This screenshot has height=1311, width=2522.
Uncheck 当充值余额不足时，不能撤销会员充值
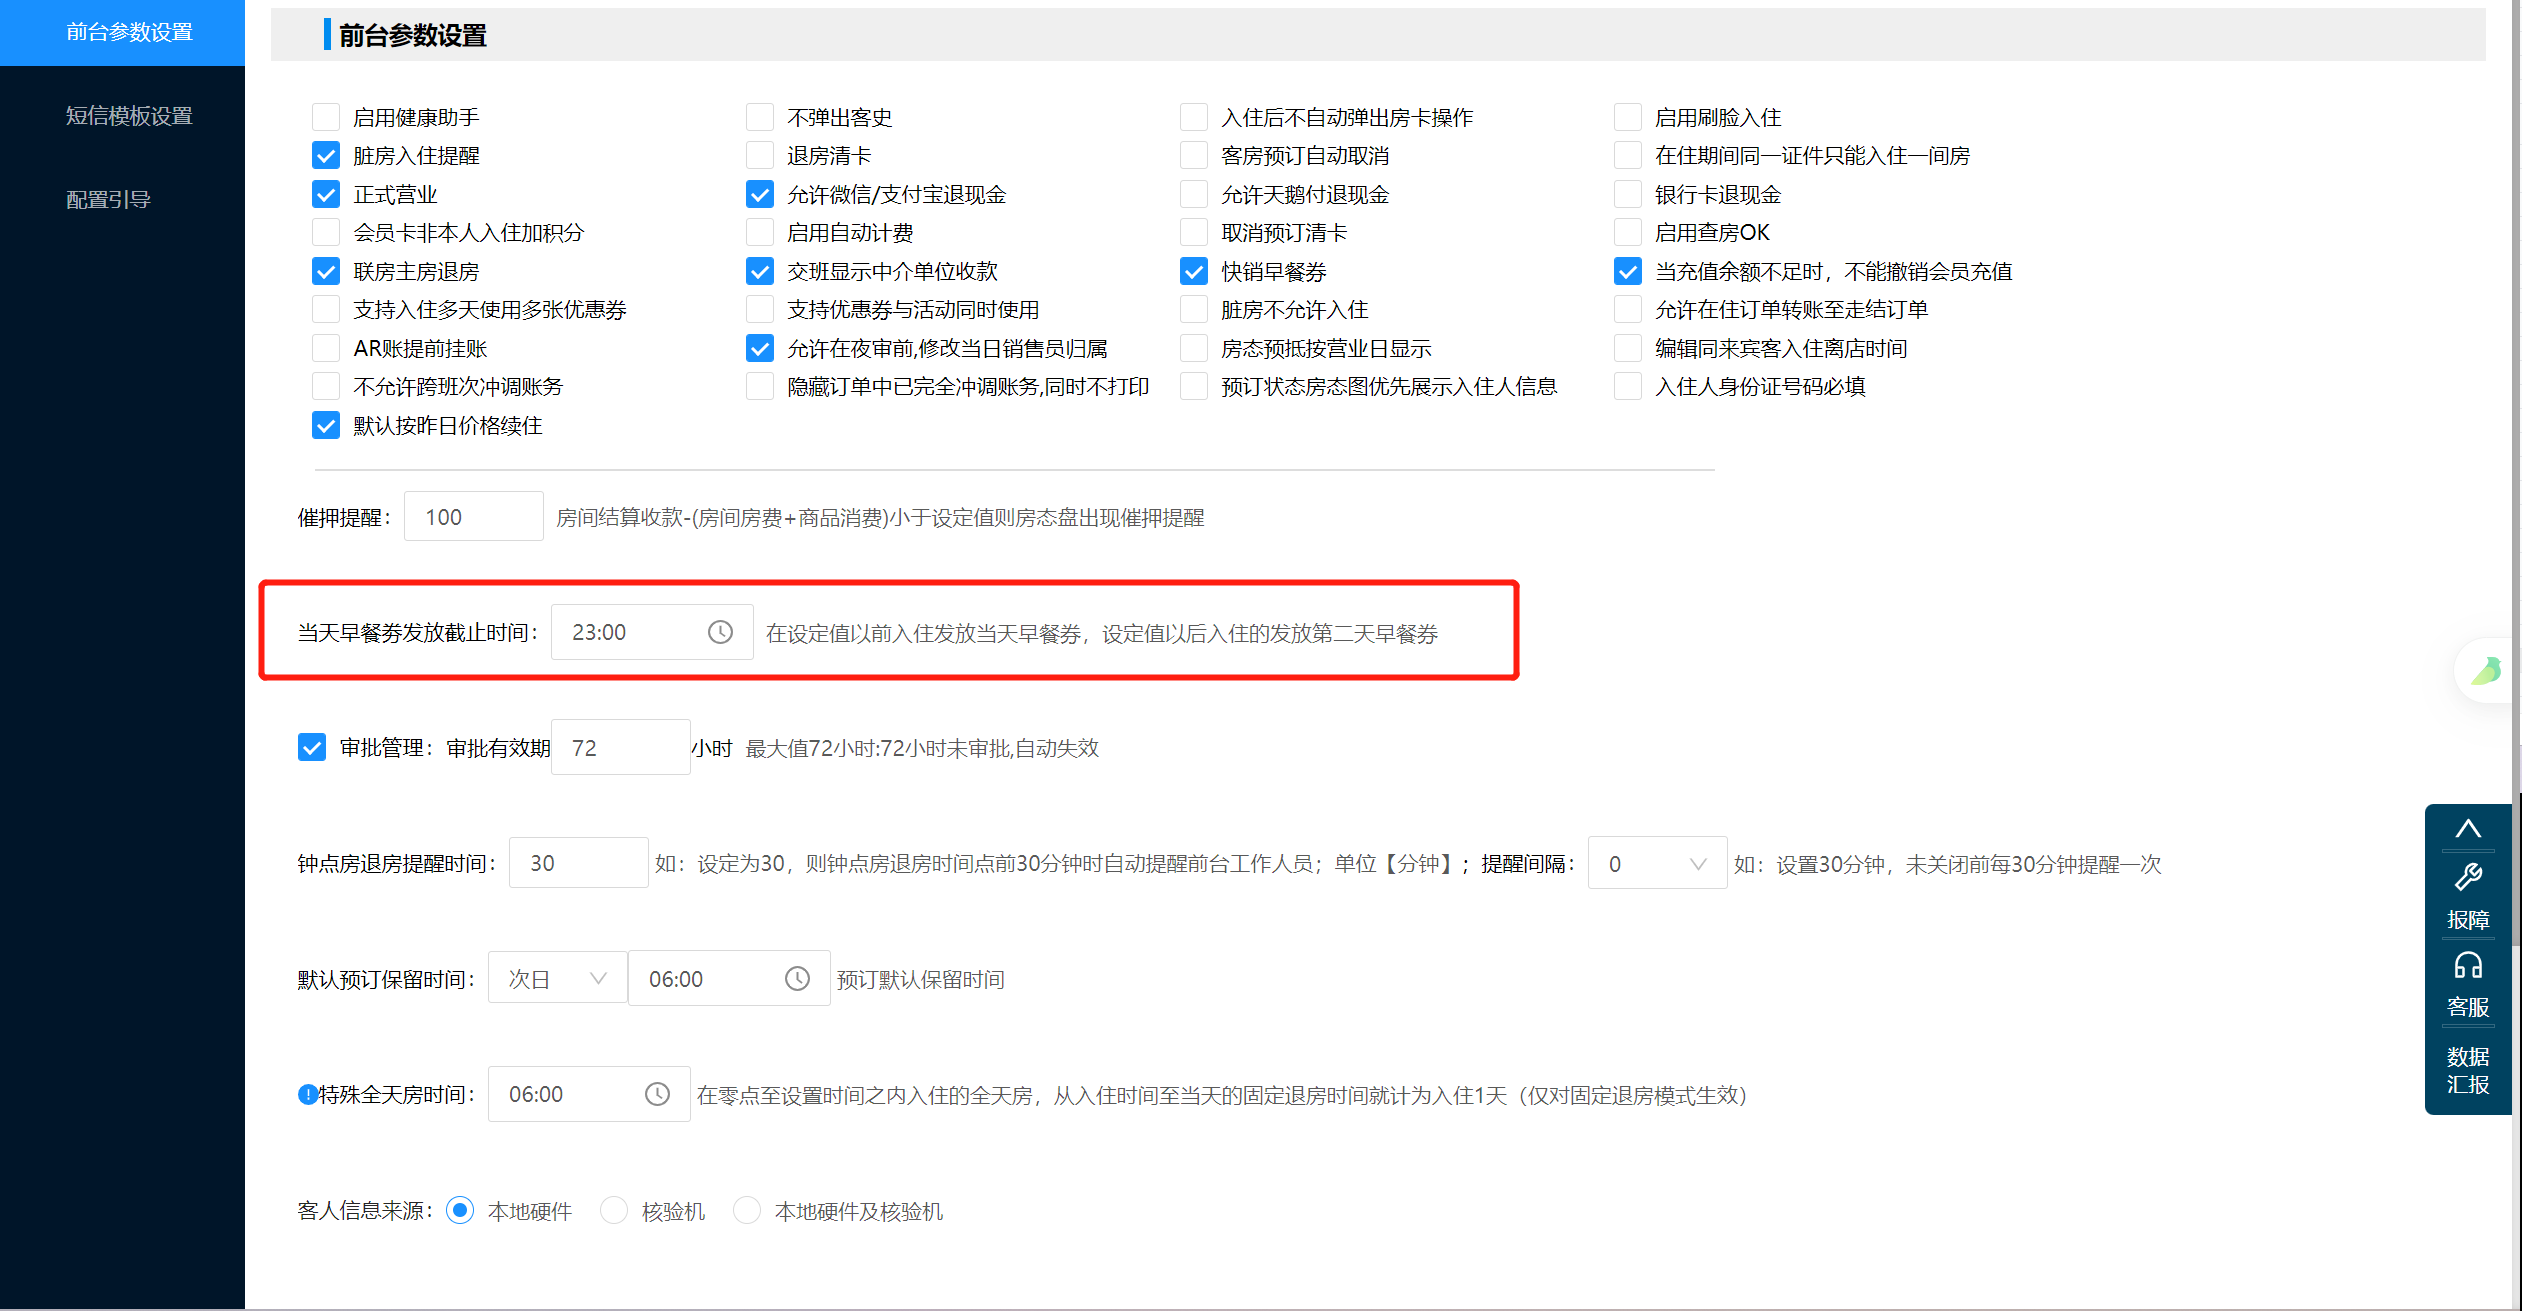(x=1628, y=271)
